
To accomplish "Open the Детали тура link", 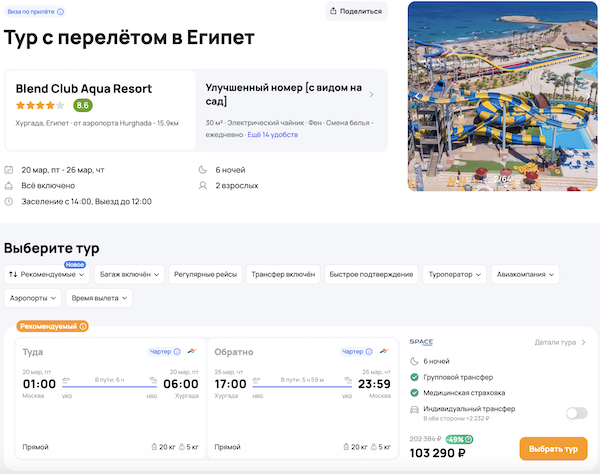I will tap(560, 342).
